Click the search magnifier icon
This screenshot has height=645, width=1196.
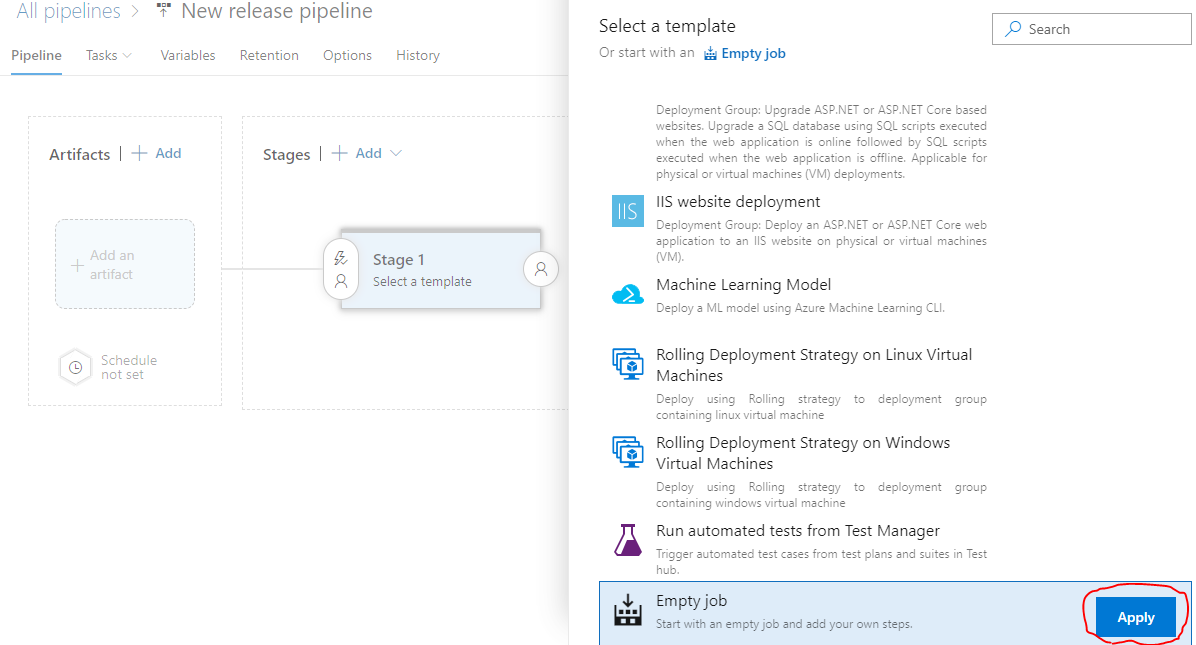click(x=1013, y=29)
